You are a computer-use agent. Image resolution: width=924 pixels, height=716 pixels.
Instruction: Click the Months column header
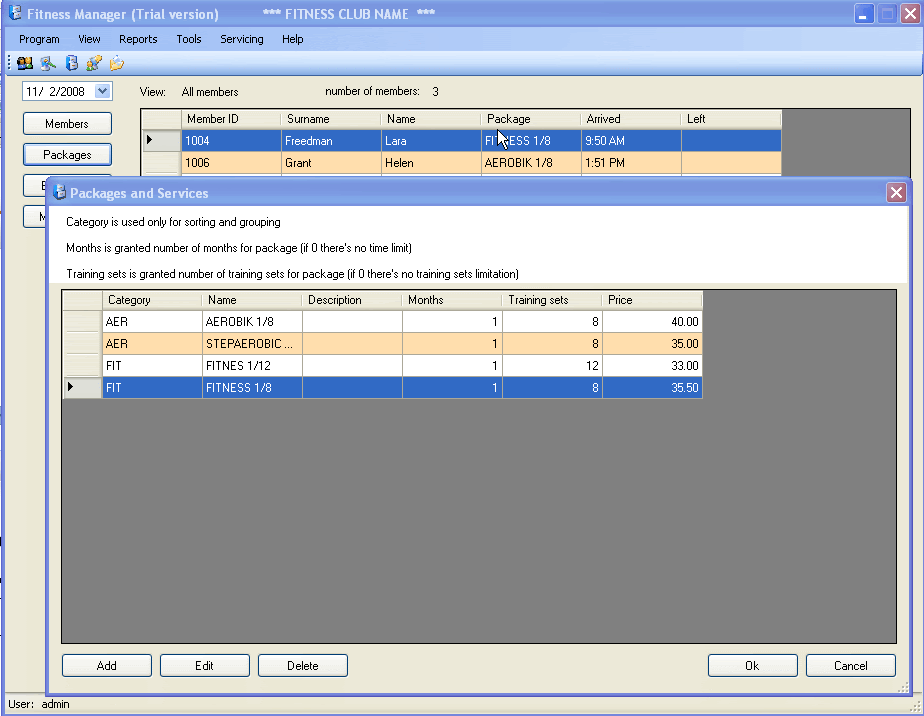[452, 300]
